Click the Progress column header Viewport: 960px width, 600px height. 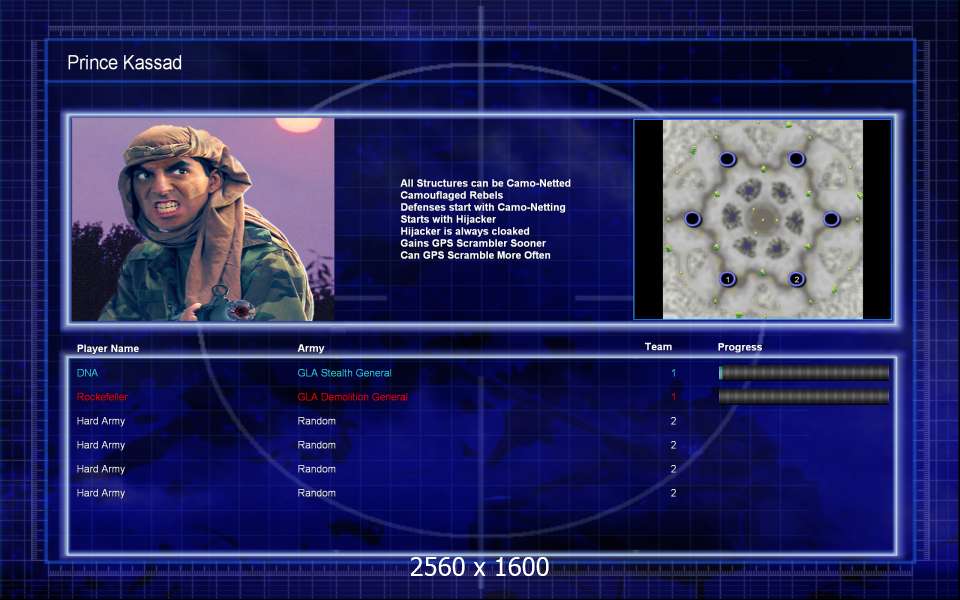740,347
